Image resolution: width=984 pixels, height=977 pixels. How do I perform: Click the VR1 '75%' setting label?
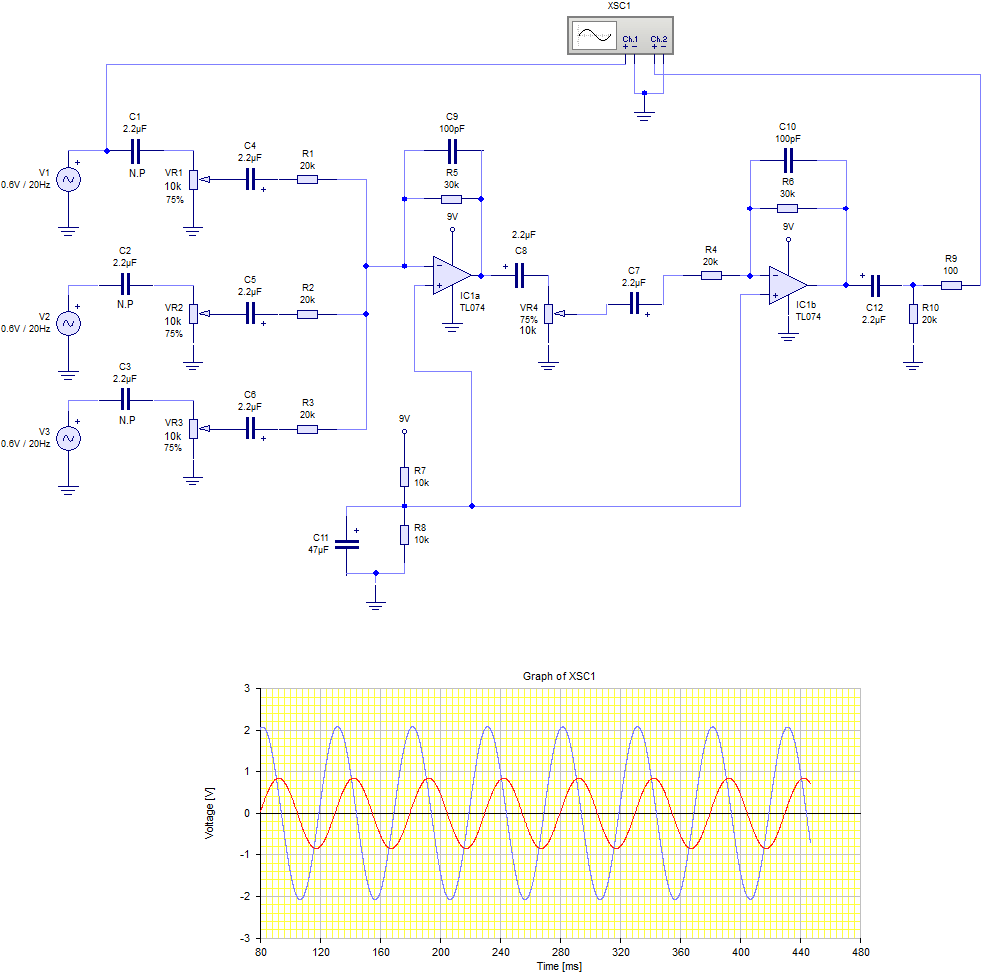[x=175, y=200]
